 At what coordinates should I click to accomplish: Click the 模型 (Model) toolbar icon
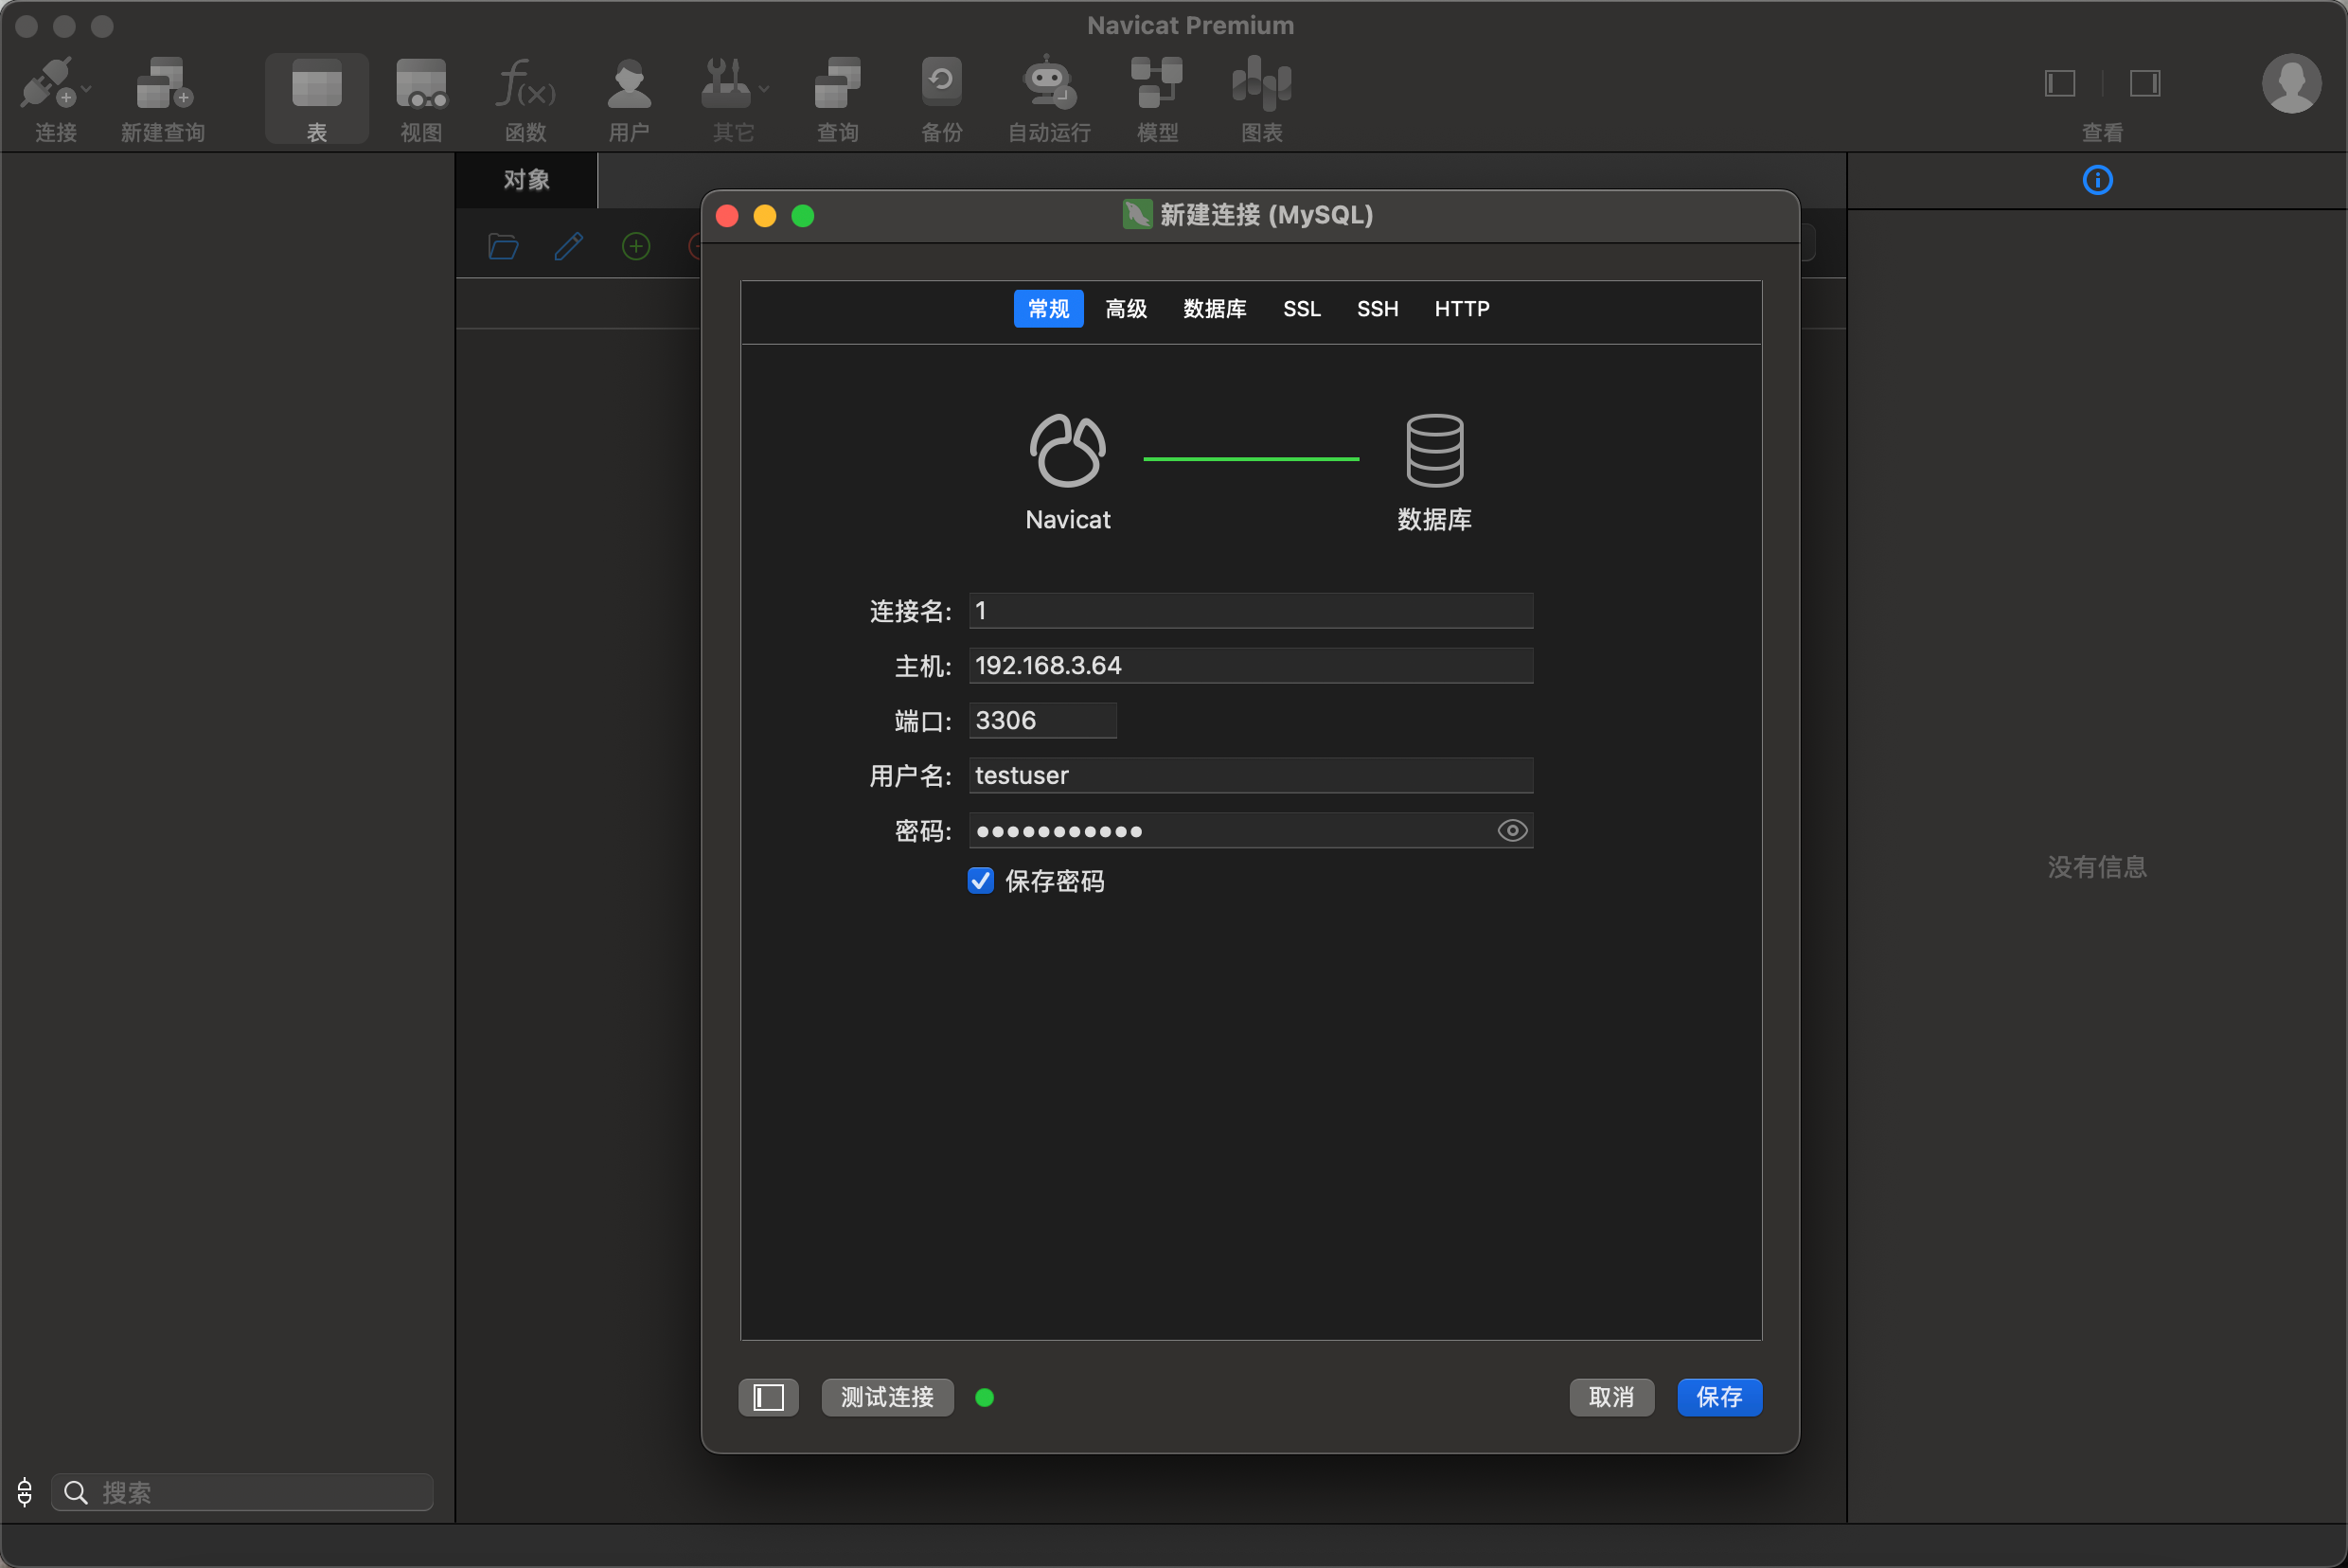(x=1157, y=83)
